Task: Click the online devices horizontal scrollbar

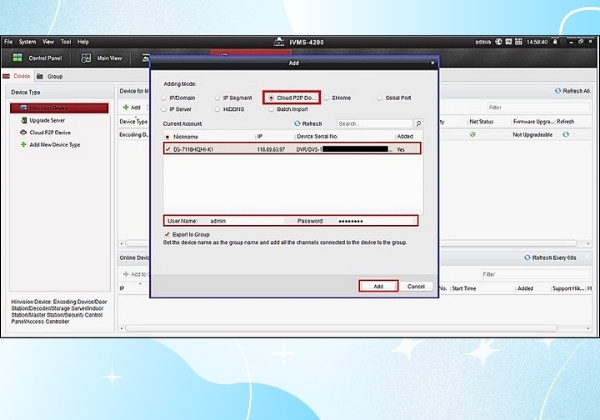Action: click(x=341, y=328)
